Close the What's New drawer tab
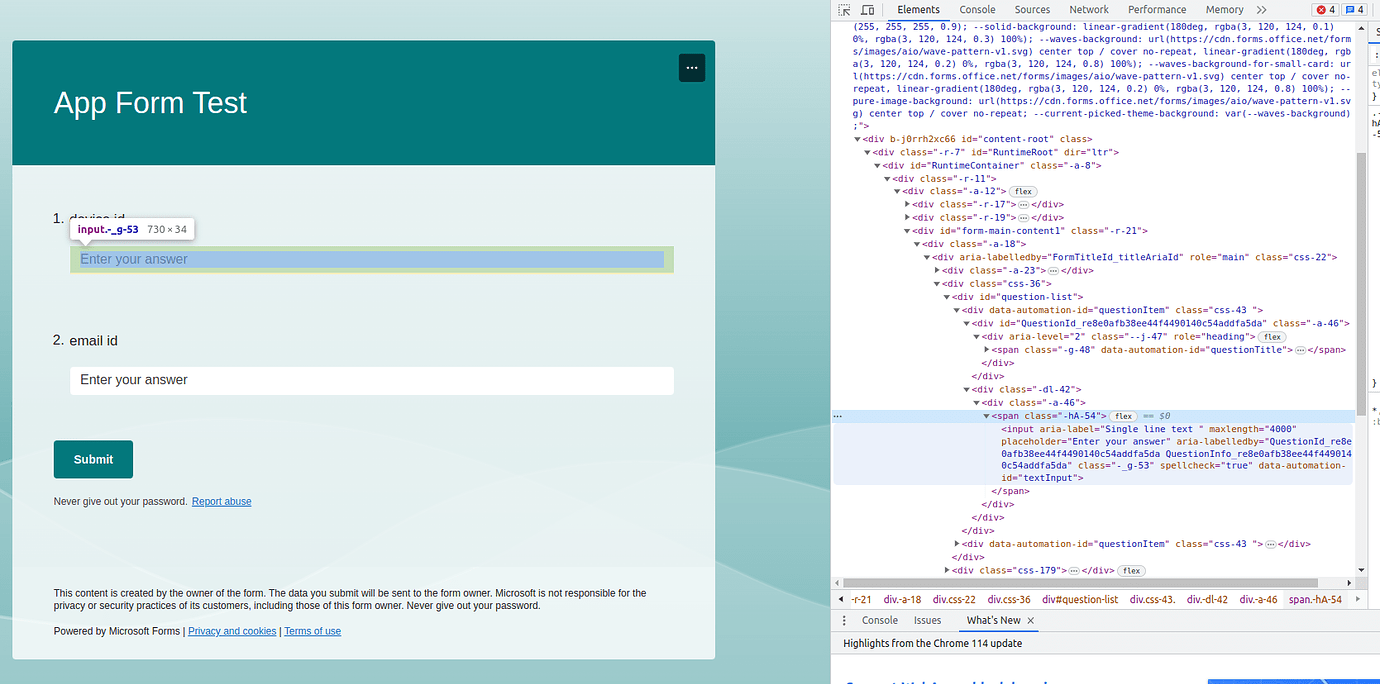This screenshot has width=1380, height=684. [x=1031, y=620]
